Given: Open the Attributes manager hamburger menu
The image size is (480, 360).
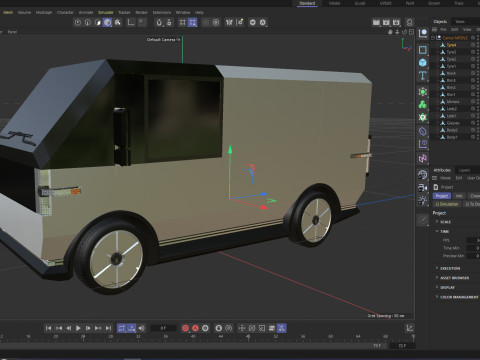Looking at the screenshot, I should 435,178.
